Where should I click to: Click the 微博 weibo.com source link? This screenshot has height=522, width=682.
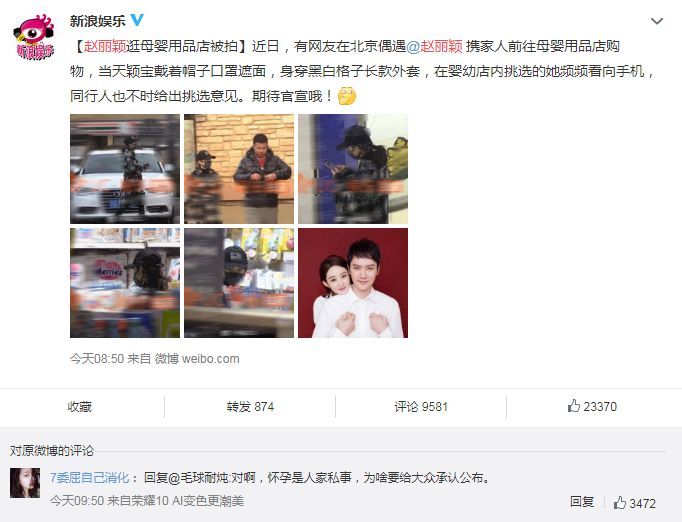[197, 359]
